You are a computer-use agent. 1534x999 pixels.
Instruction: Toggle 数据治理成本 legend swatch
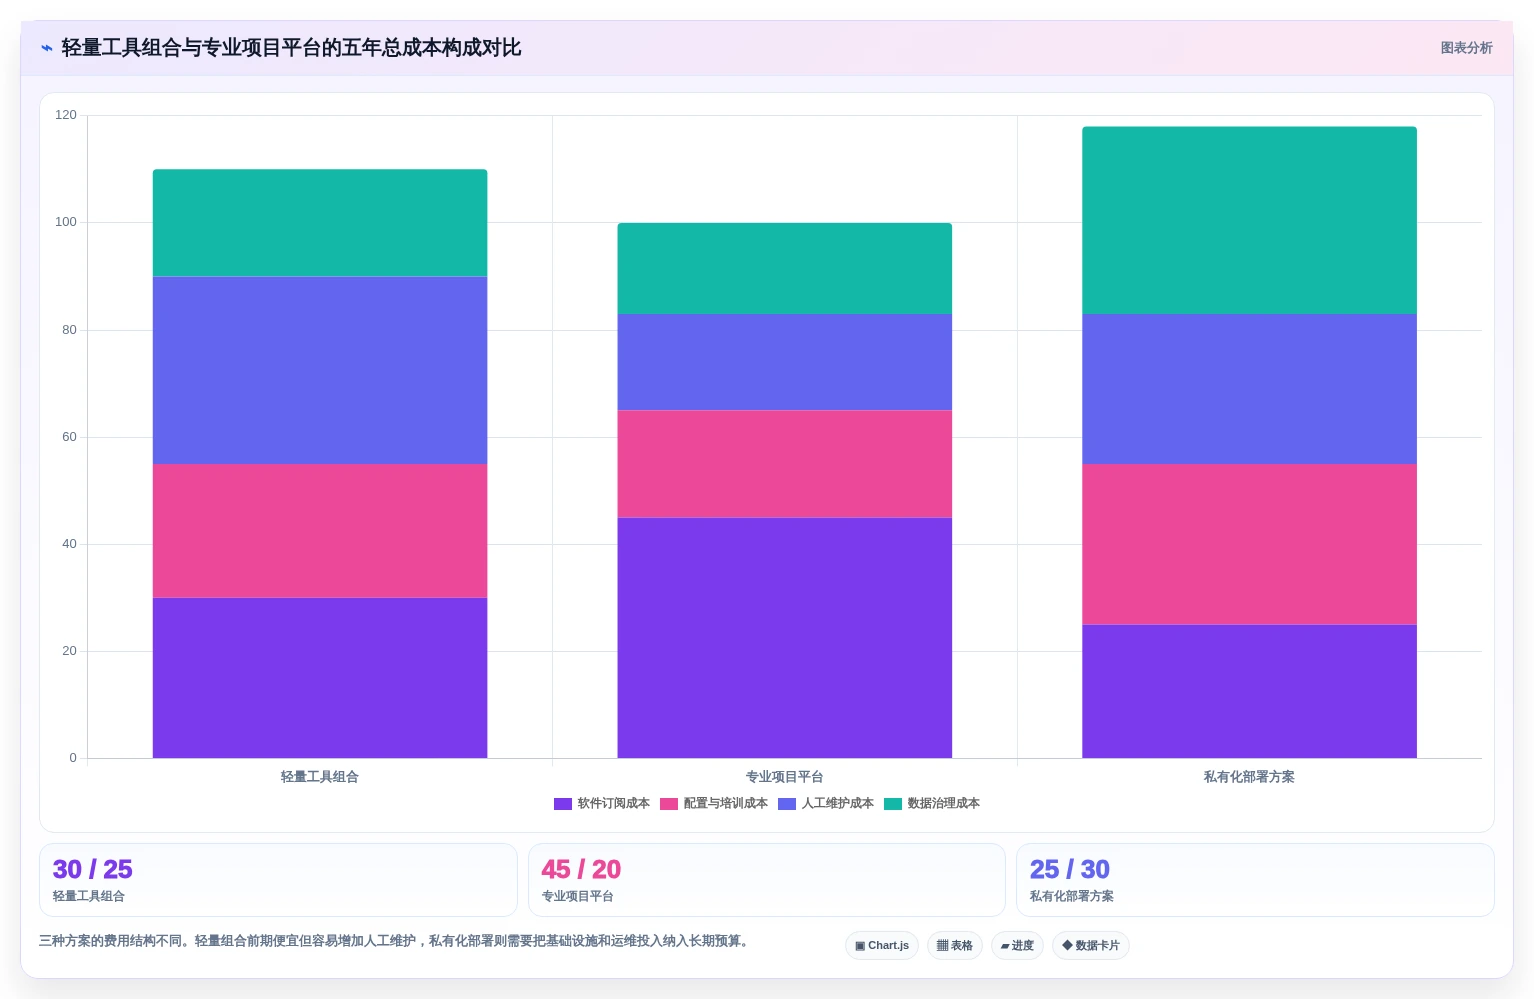pyautogui.click(x=893, y=804)
